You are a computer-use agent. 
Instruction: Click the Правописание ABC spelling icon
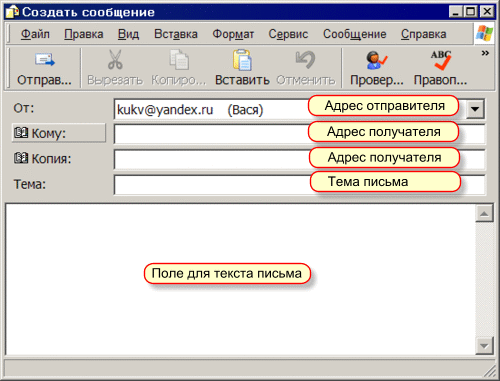tap(441, 60)
